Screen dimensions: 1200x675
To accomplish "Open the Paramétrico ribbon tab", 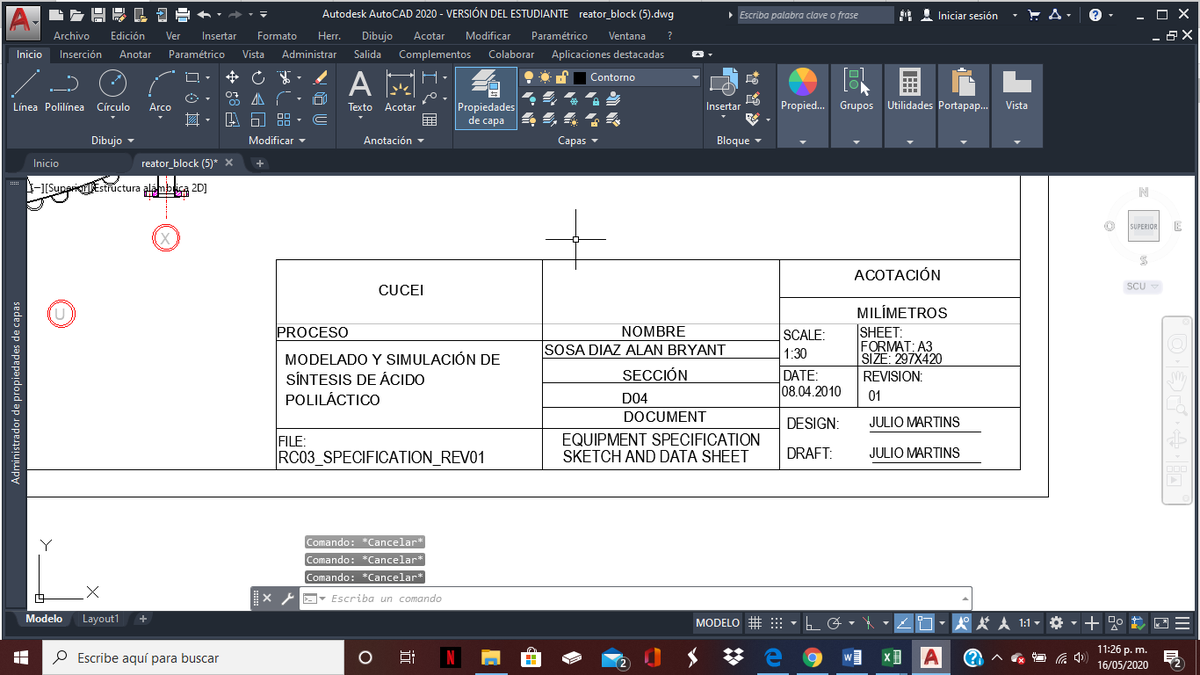I will [x=197, y=54].
